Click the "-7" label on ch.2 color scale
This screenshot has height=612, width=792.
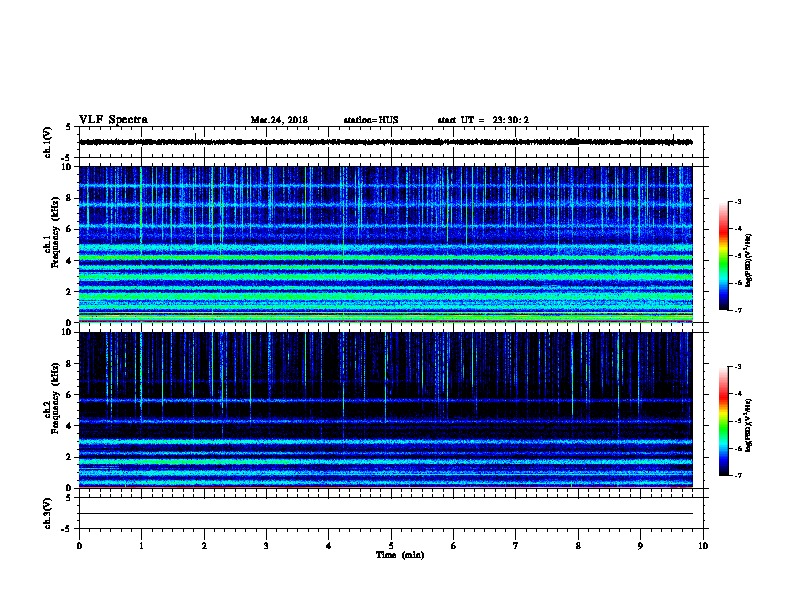738,476
